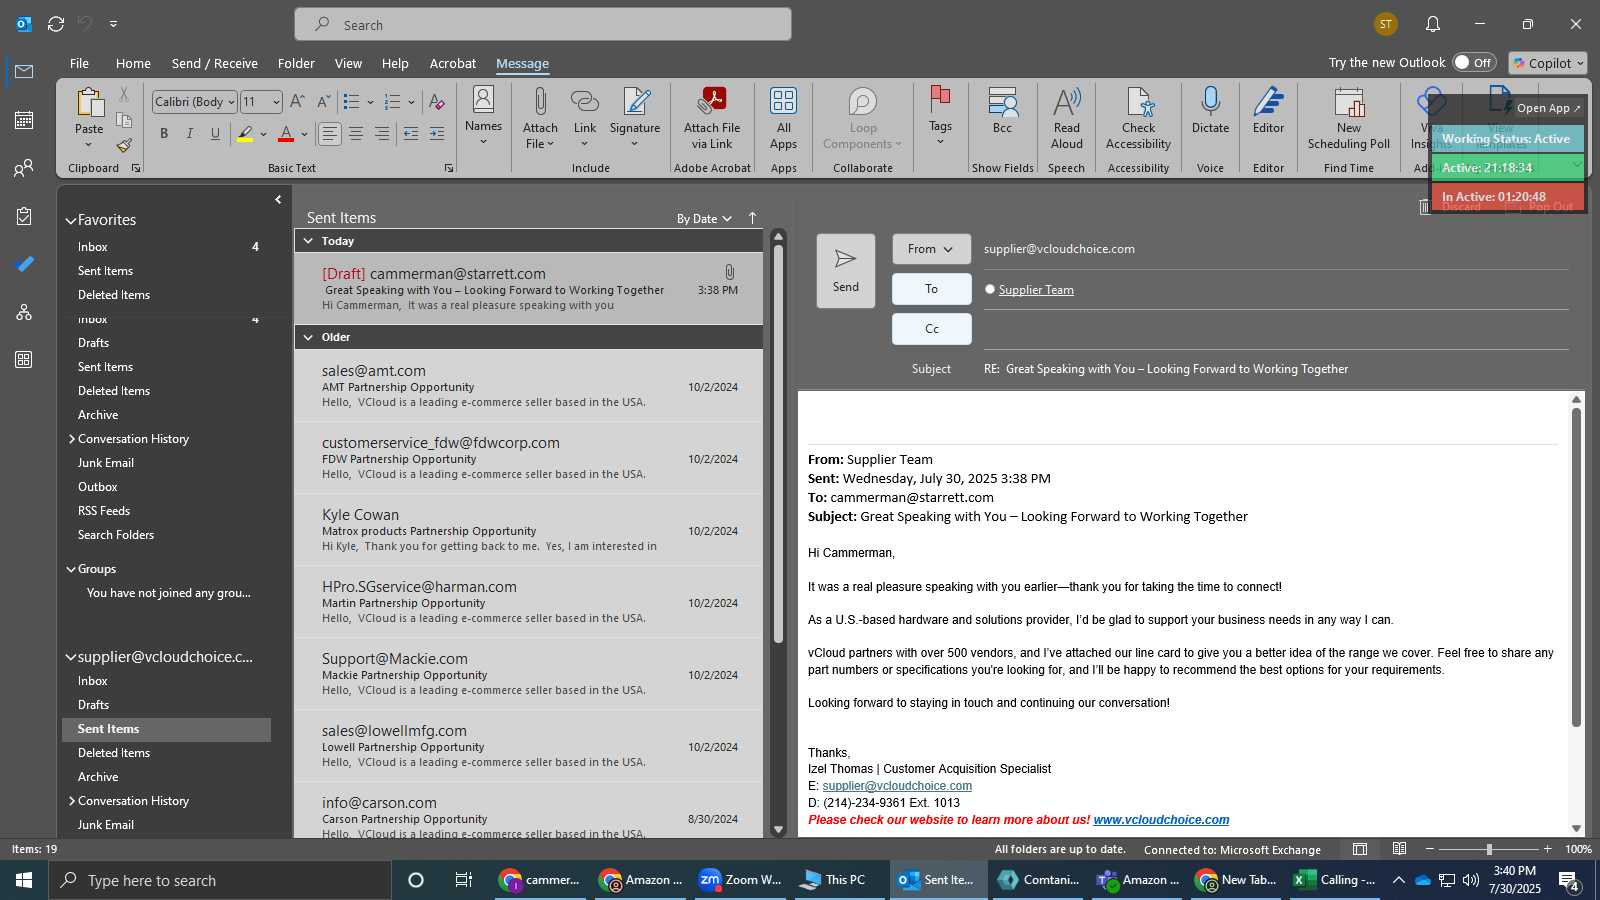This screenshot has height=900, width=1600.
Task: Open text highlight color swatch
Action: [x=245, y=133]
